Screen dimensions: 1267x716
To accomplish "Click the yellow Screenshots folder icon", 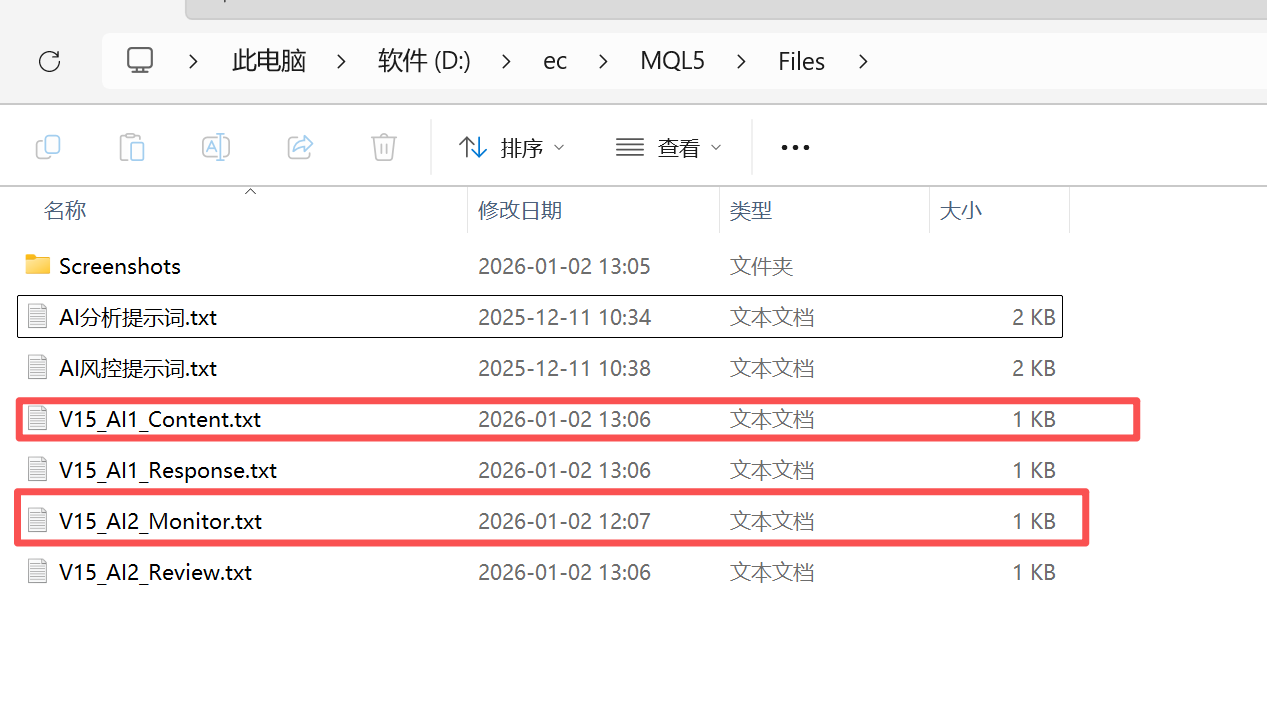I will [37, 265].
